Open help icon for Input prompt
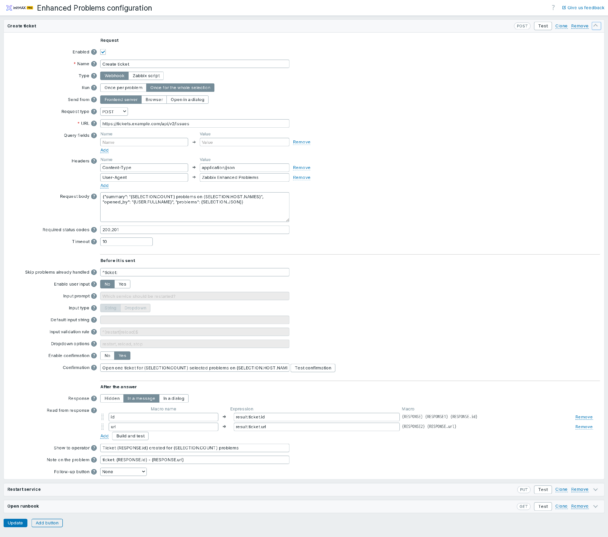Viewport: 608px width, 537px height. tap(94, 296)
